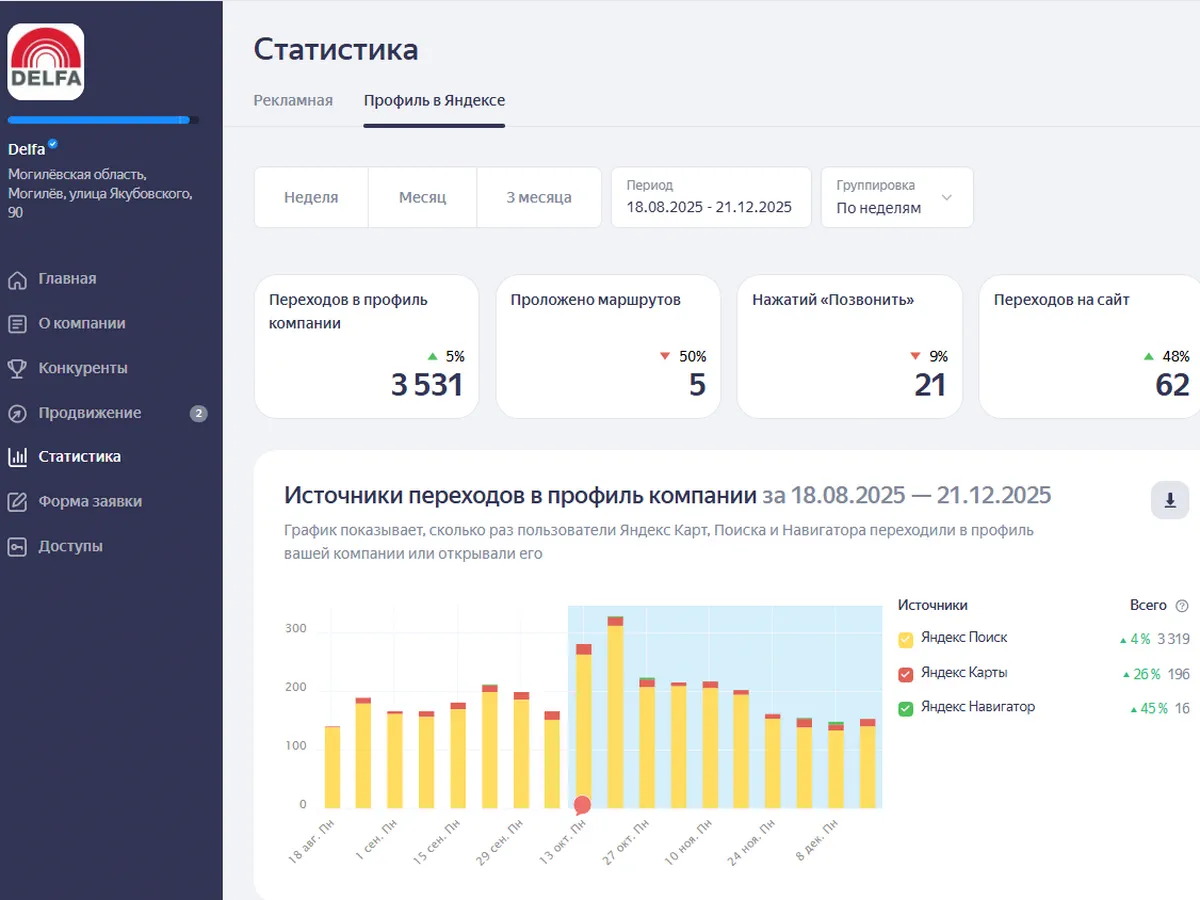Open О компании section icon
The height and width of the screenshot is (900, 1200).
(17, 324)
